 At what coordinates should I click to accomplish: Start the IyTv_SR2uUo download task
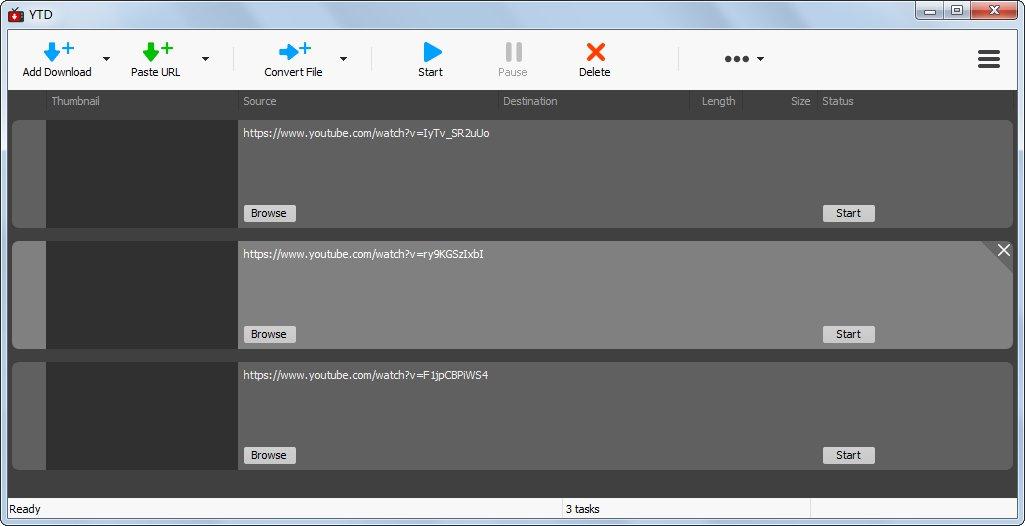click(x=849, y=213)
